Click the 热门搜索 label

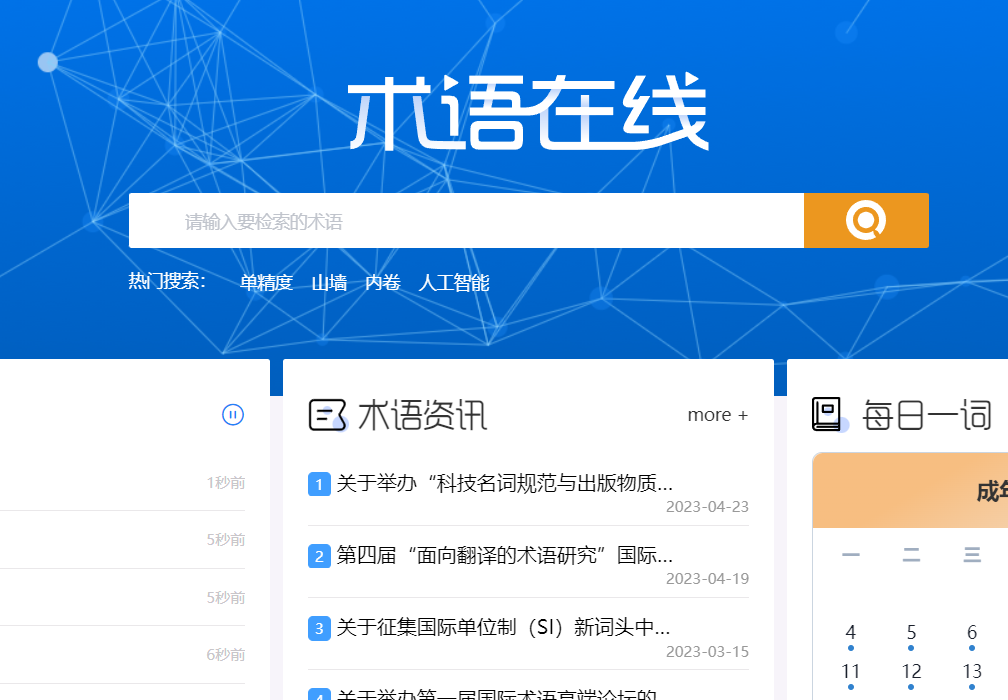click(167, 281)
